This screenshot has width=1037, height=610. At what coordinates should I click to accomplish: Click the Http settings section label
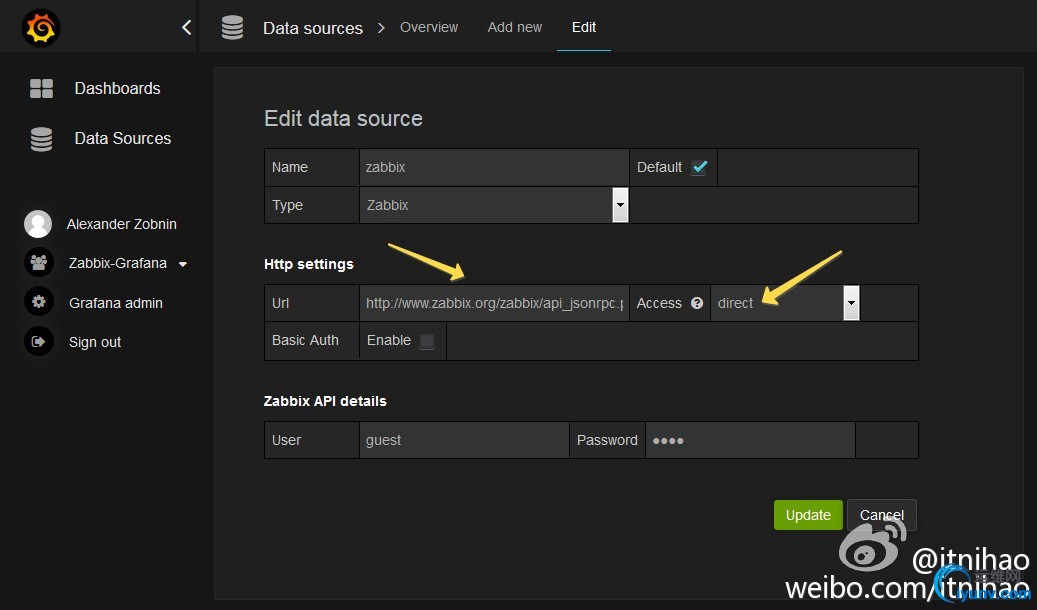pyautogui.click(x=309, y=264)
